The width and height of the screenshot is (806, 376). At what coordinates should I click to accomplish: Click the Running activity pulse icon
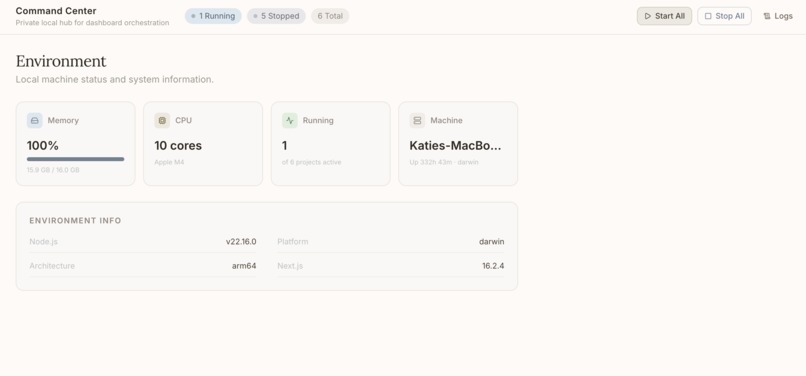[x=290, y=120]
